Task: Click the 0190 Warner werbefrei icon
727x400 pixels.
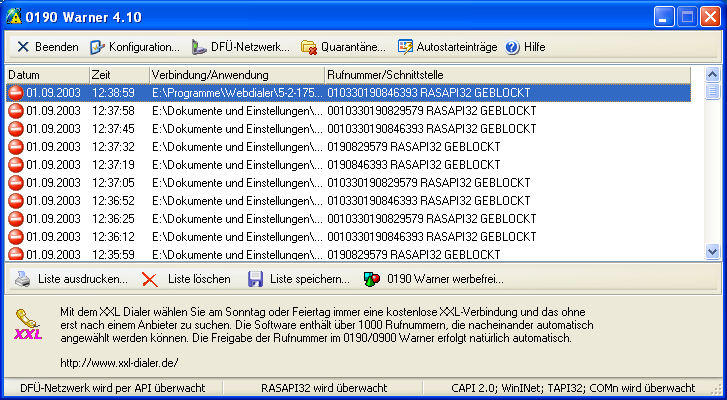Action: (x=372, y=279)
